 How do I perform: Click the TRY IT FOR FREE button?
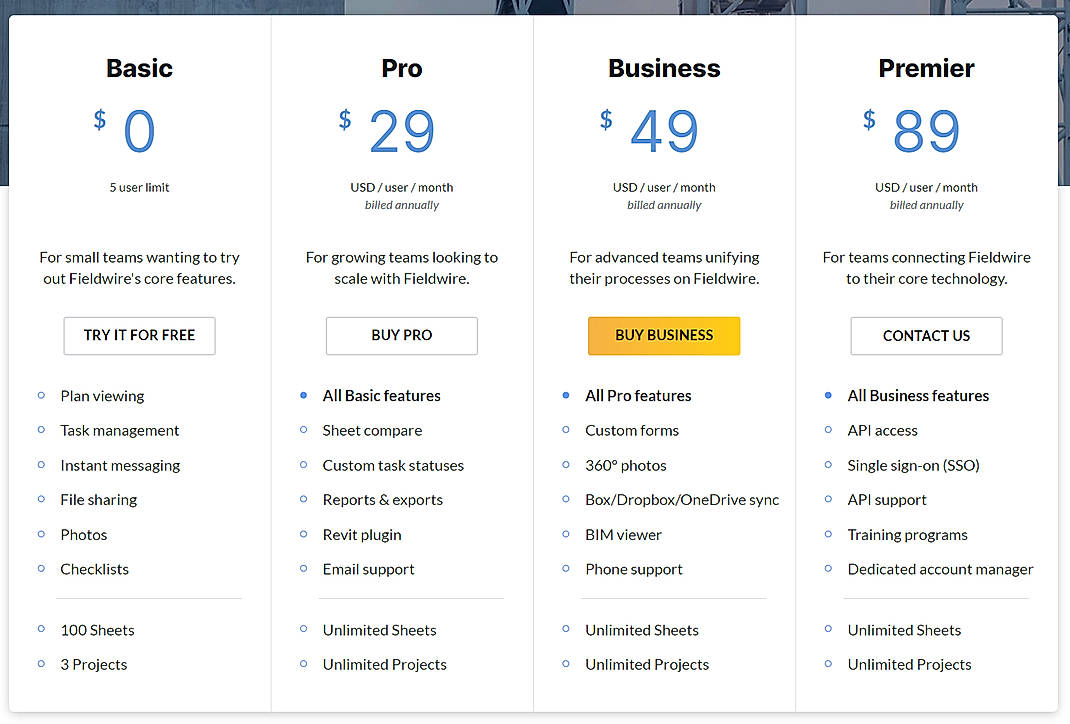tap(139, 336)
